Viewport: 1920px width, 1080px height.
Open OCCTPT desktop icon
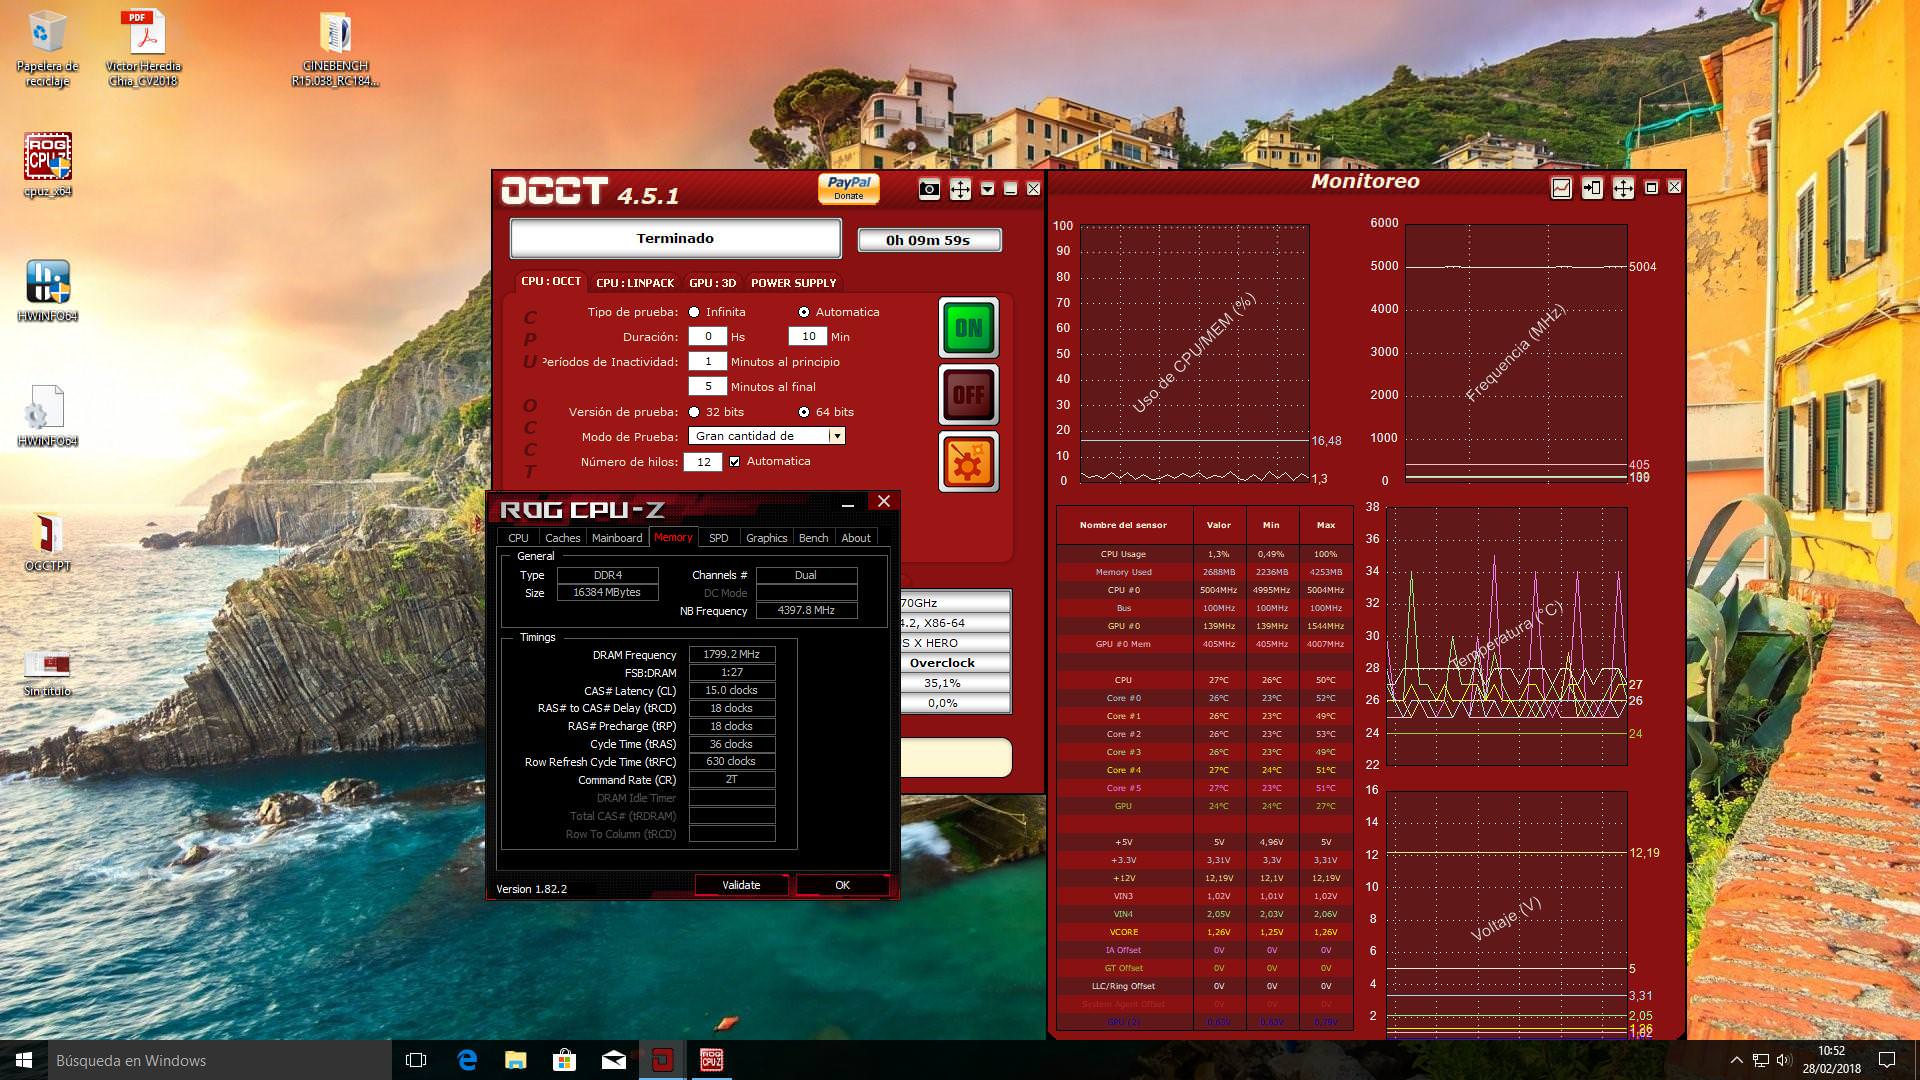[47, 541]
